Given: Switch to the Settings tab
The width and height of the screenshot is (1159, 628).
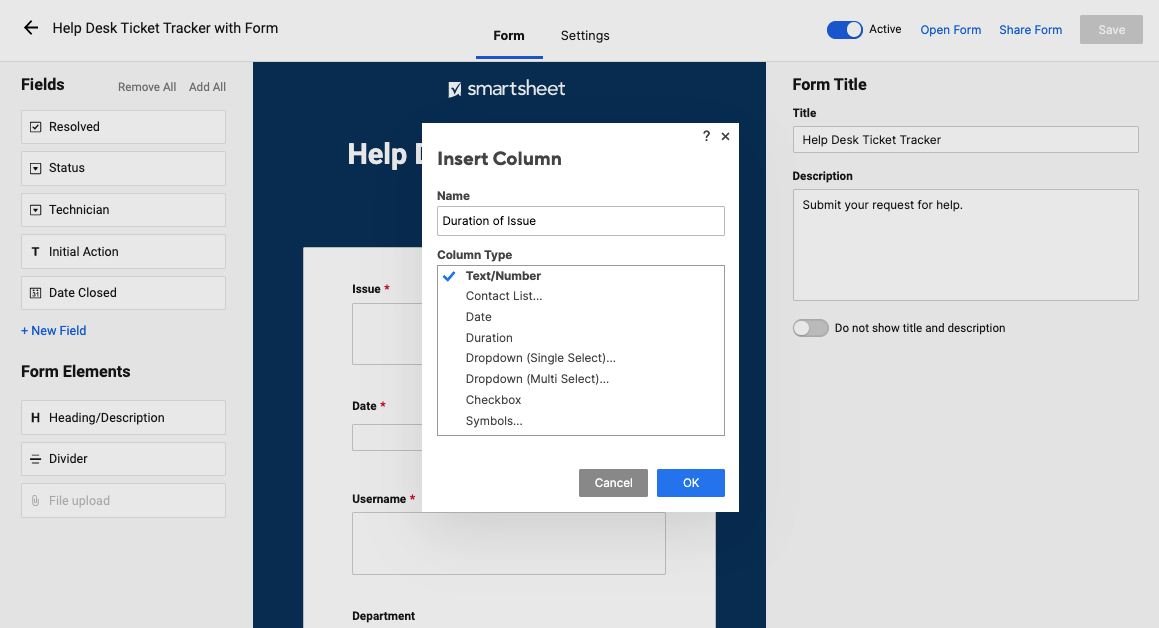Looking at the screenshot, I should pos(585,35).
